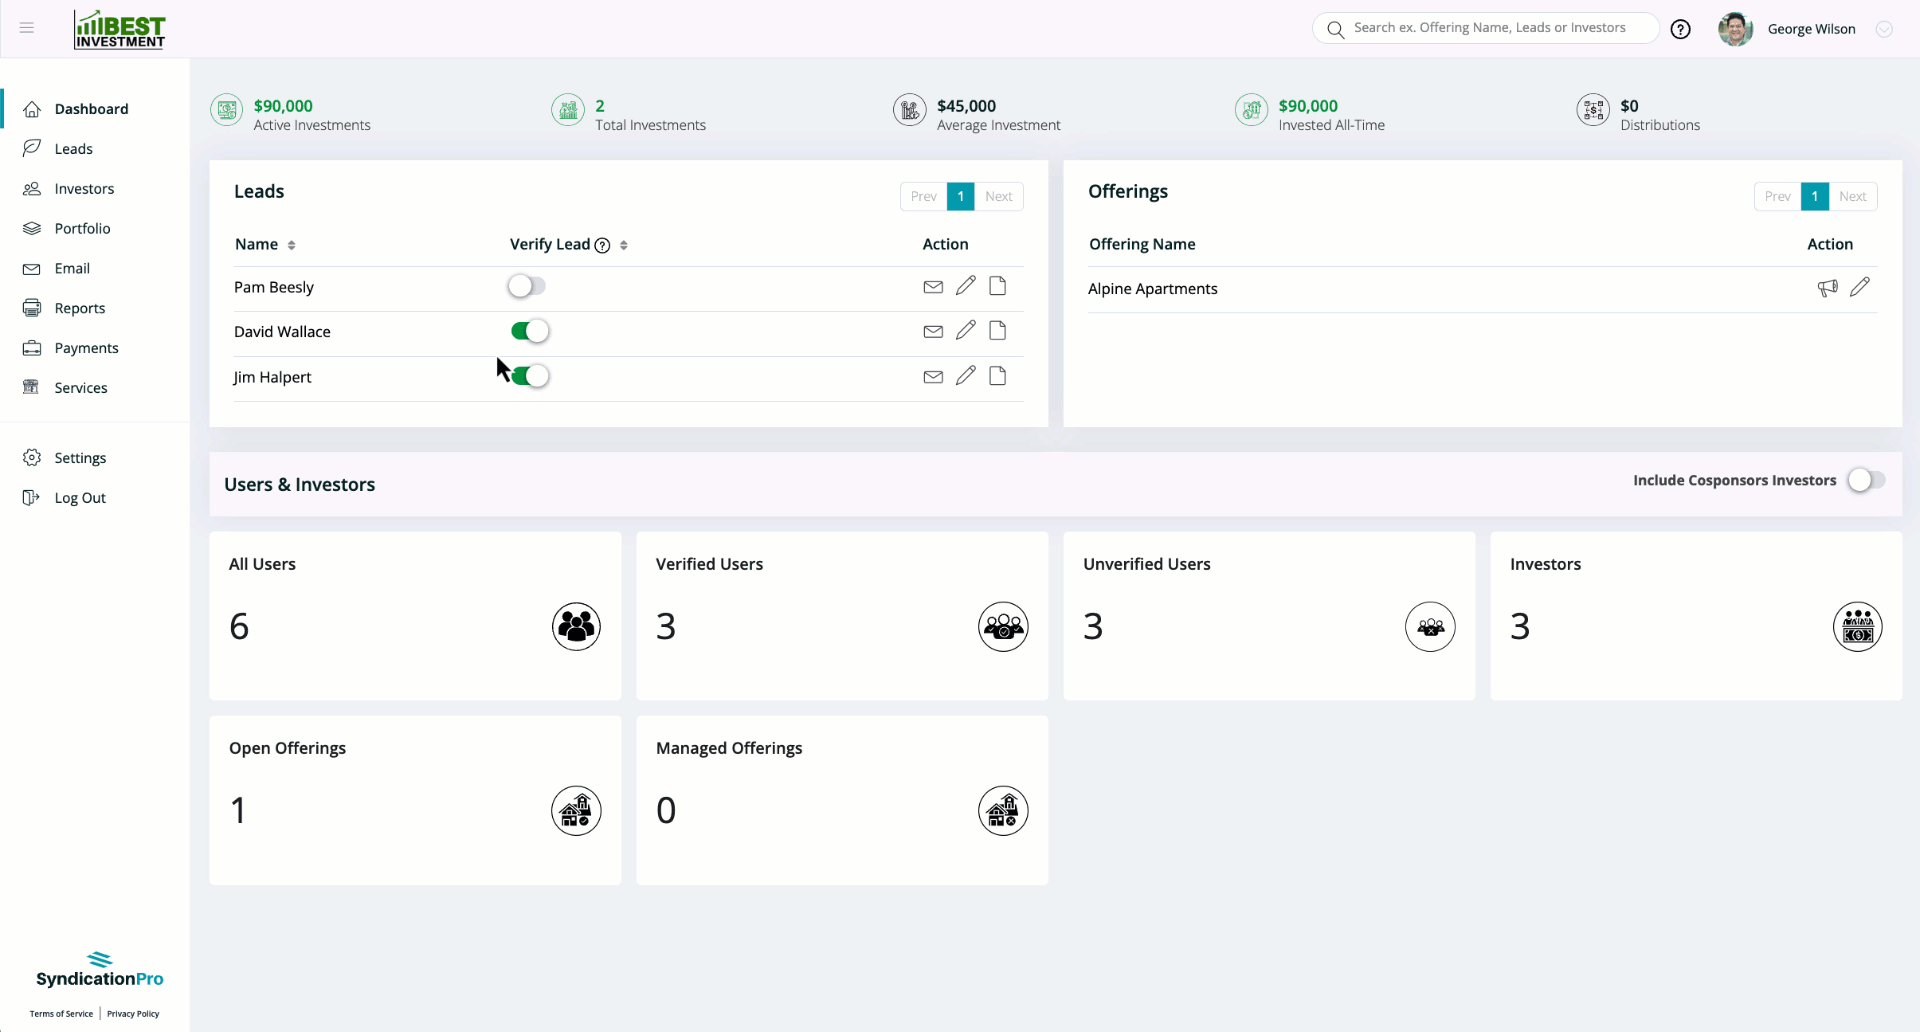Click the edit pencil for Alpine Apartments offering
Image resolution: width=1920 pixels, height=1032 pixels.
pyautogui.click(x=1862, y=287)
